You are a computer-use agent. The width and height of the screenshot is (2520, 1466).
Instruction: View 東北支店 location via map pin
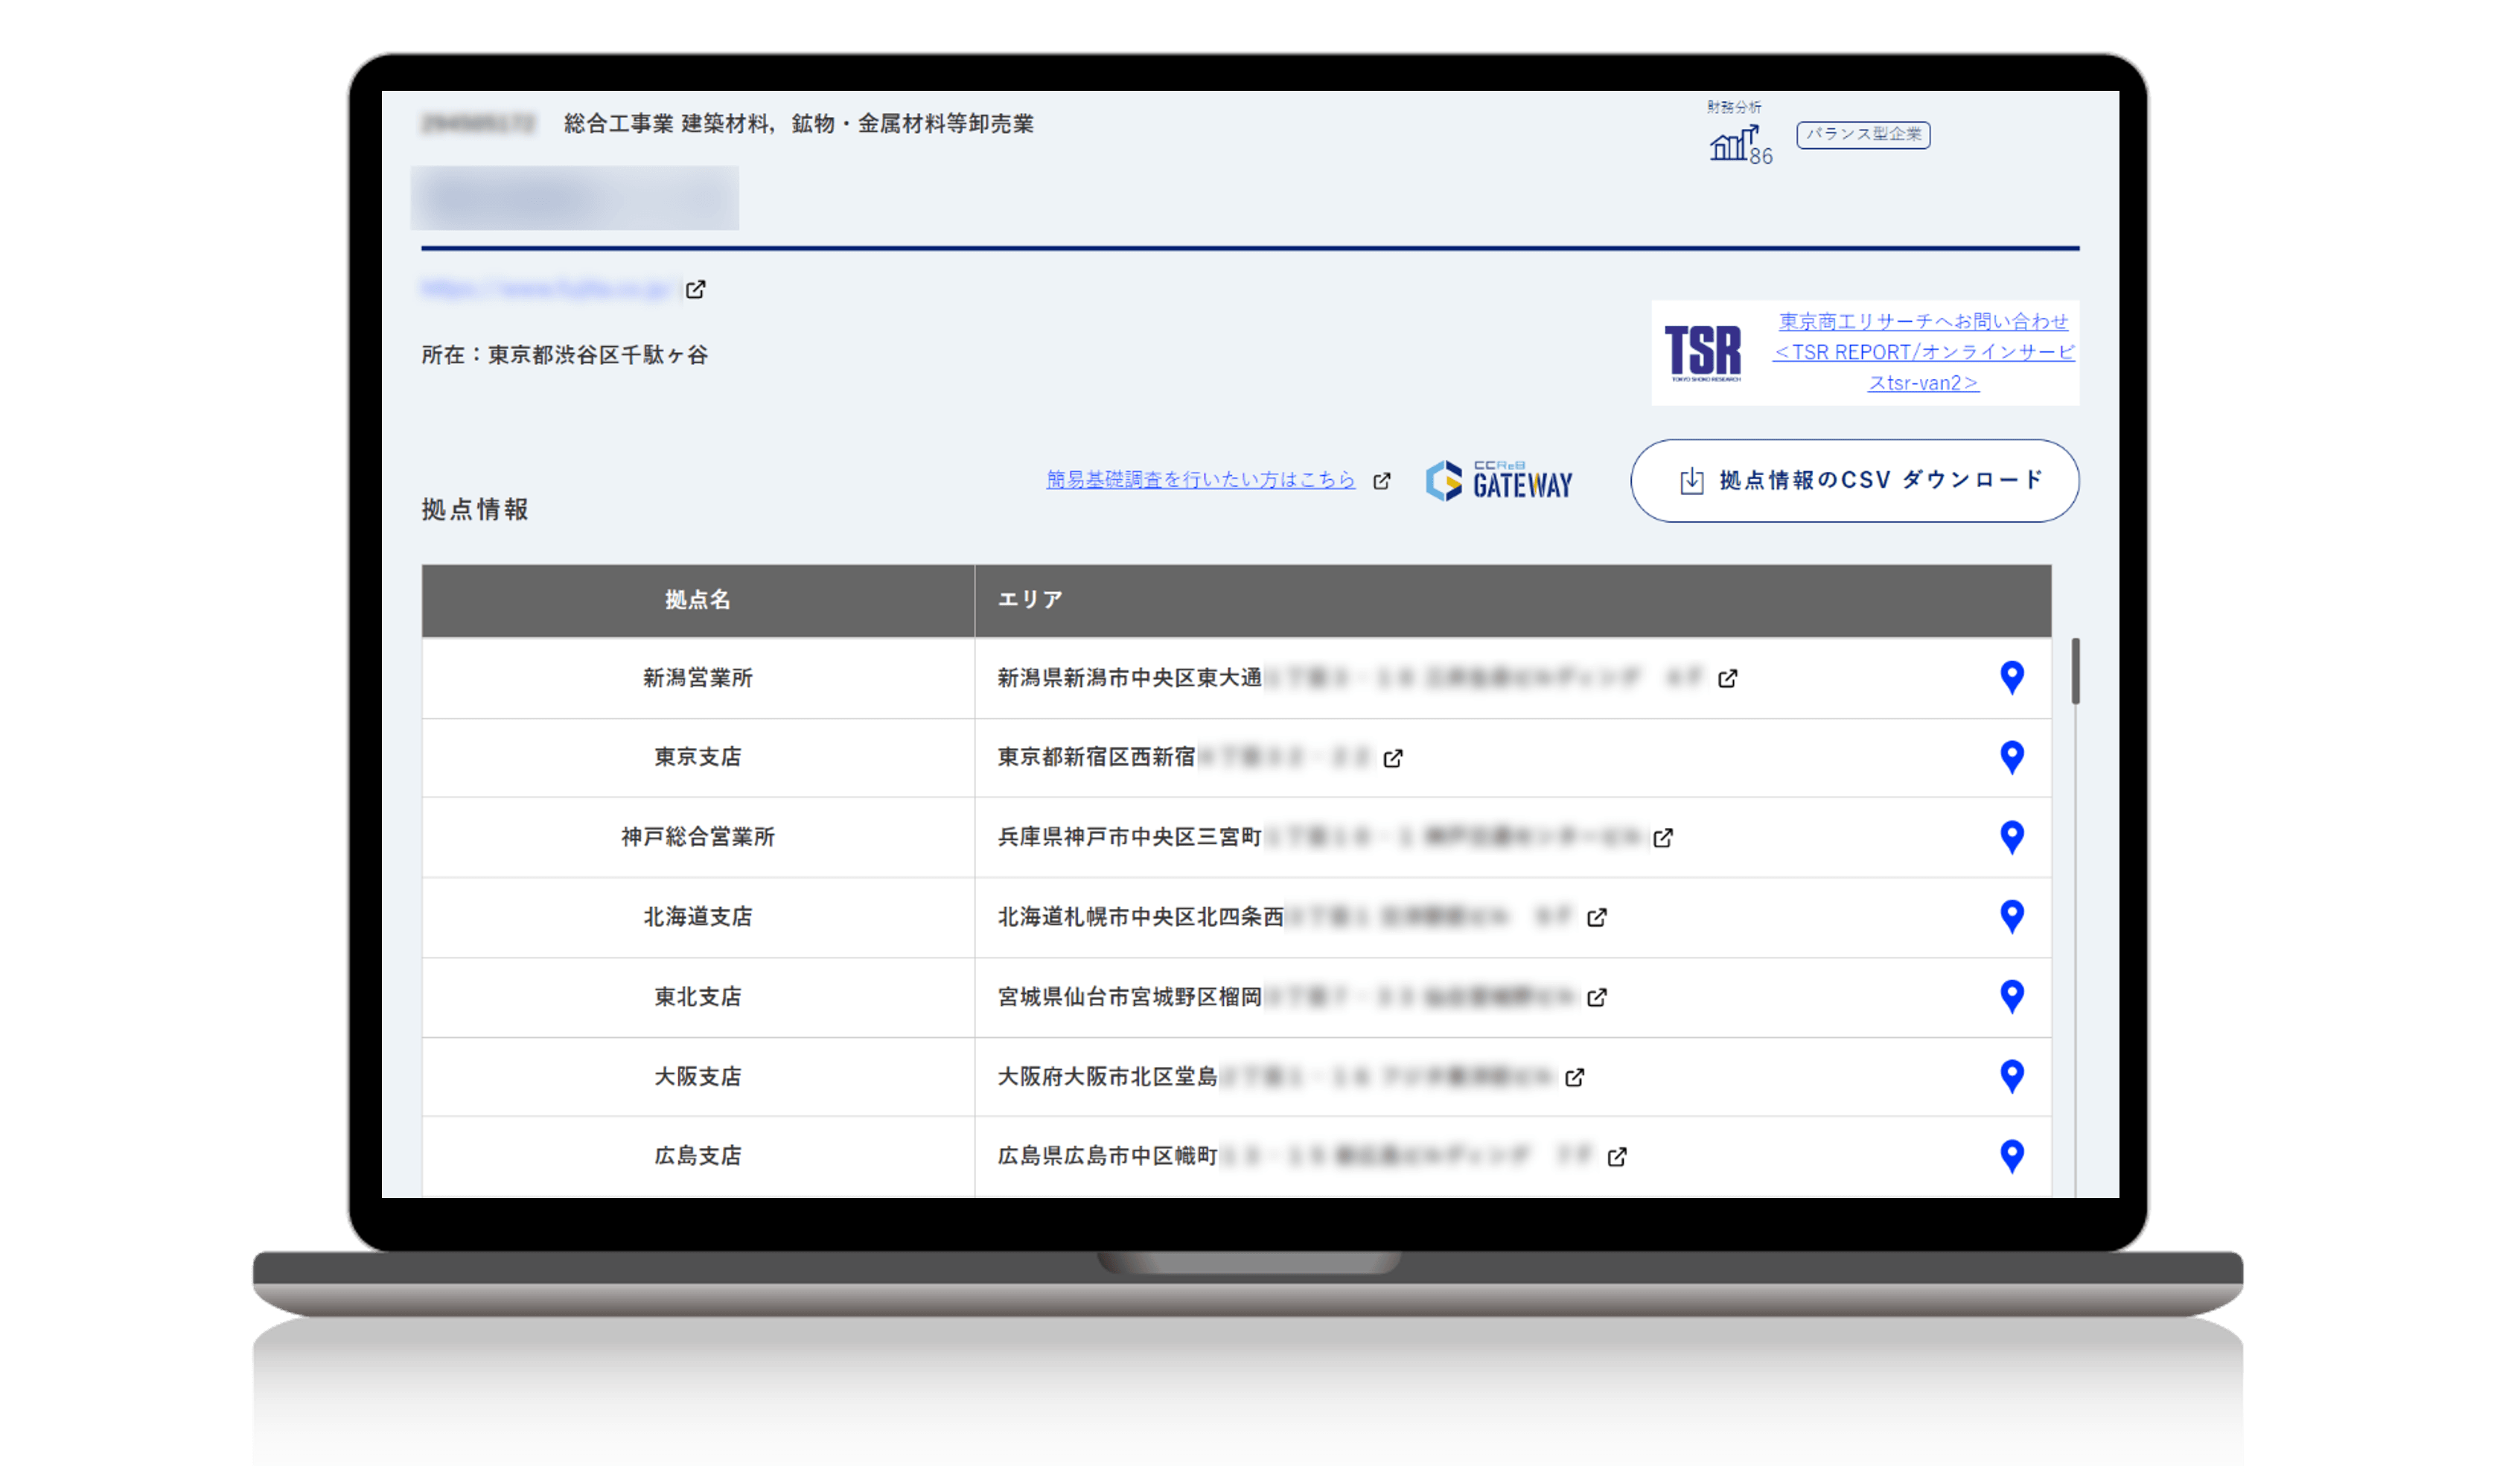[2011, 996]
